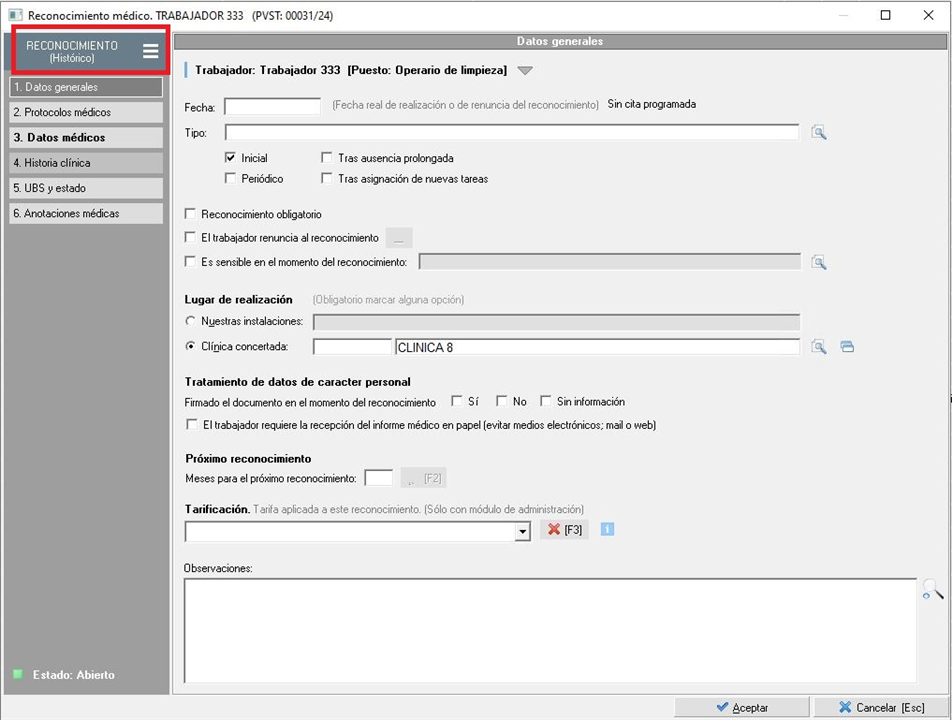Click the Aceptar button
This screenshot has height=720, width=952.
[741, 707]
